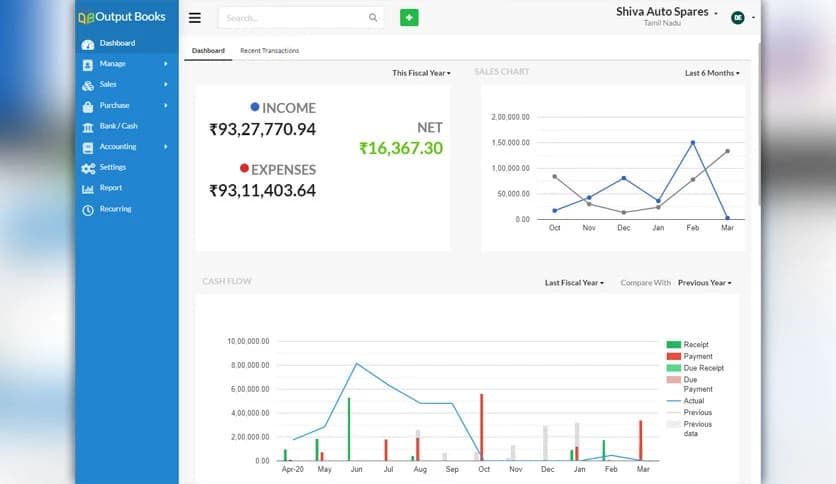Toggle the Receipt legend color swatch

coord(673,345)
